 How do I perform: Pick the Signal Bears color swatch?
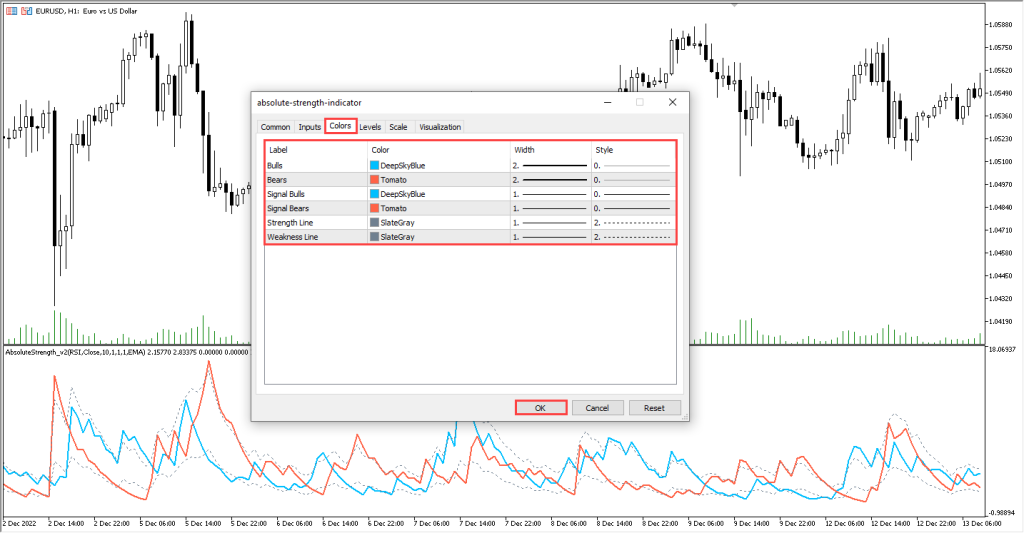click(375, 208)
